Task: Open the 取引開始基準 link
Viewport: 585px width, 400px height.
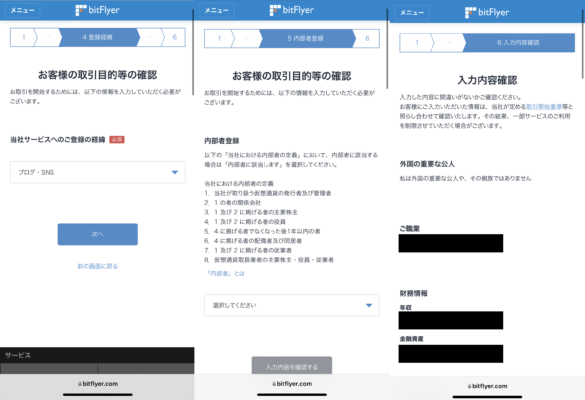Action: click(544, 107)
